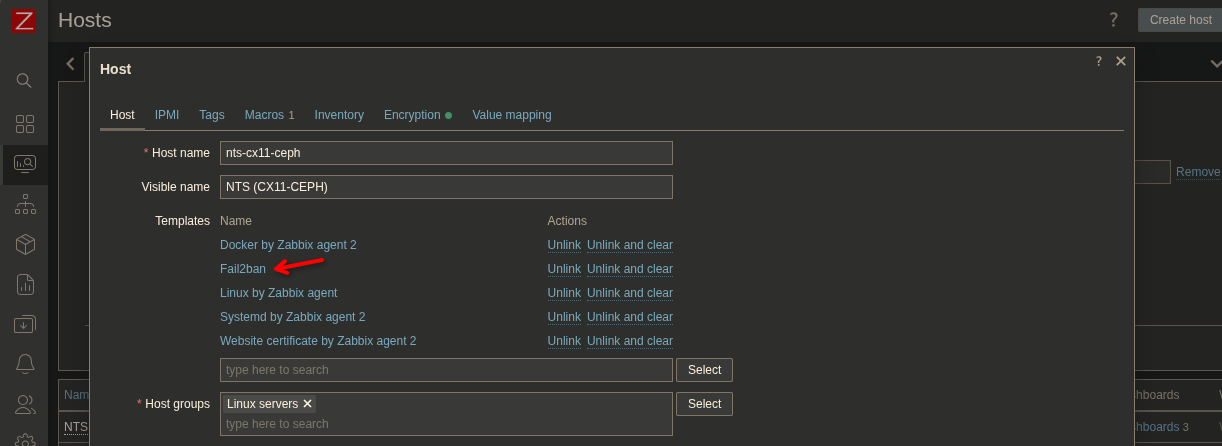This screenshot has width=1222, height=446.
Task: Unlink and clear Linux by Zabbix agent
Action: click(x=630, y=293)
